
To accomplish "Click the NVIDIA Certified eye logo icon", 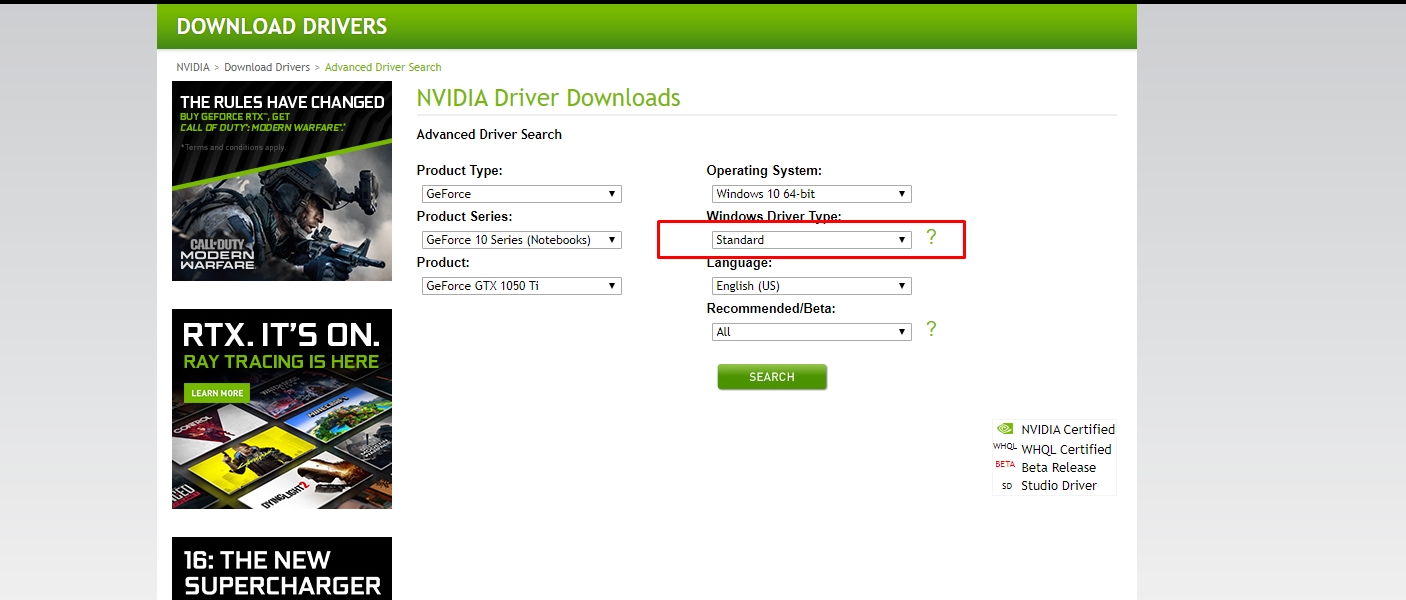I will coord(1005,429).
